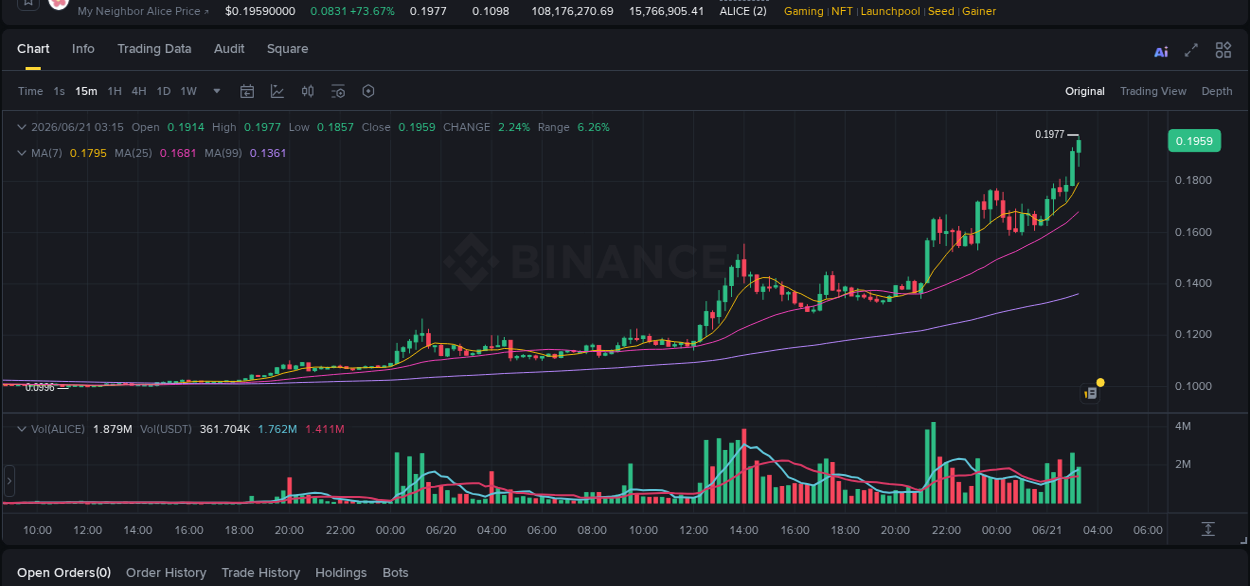Open the go-to-date calendar icon
Viewport: 1250px width, 586px height.
pyautogui.click(x=247, y=91)
